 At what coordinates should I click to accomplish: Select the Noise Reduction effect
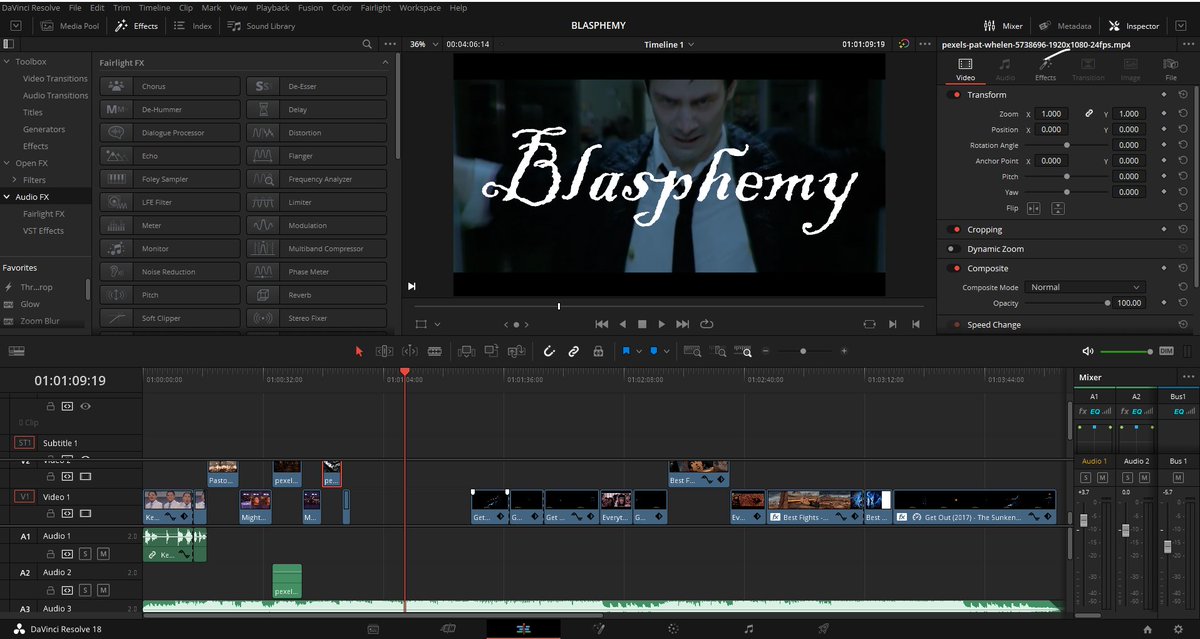tap(170, 272)
